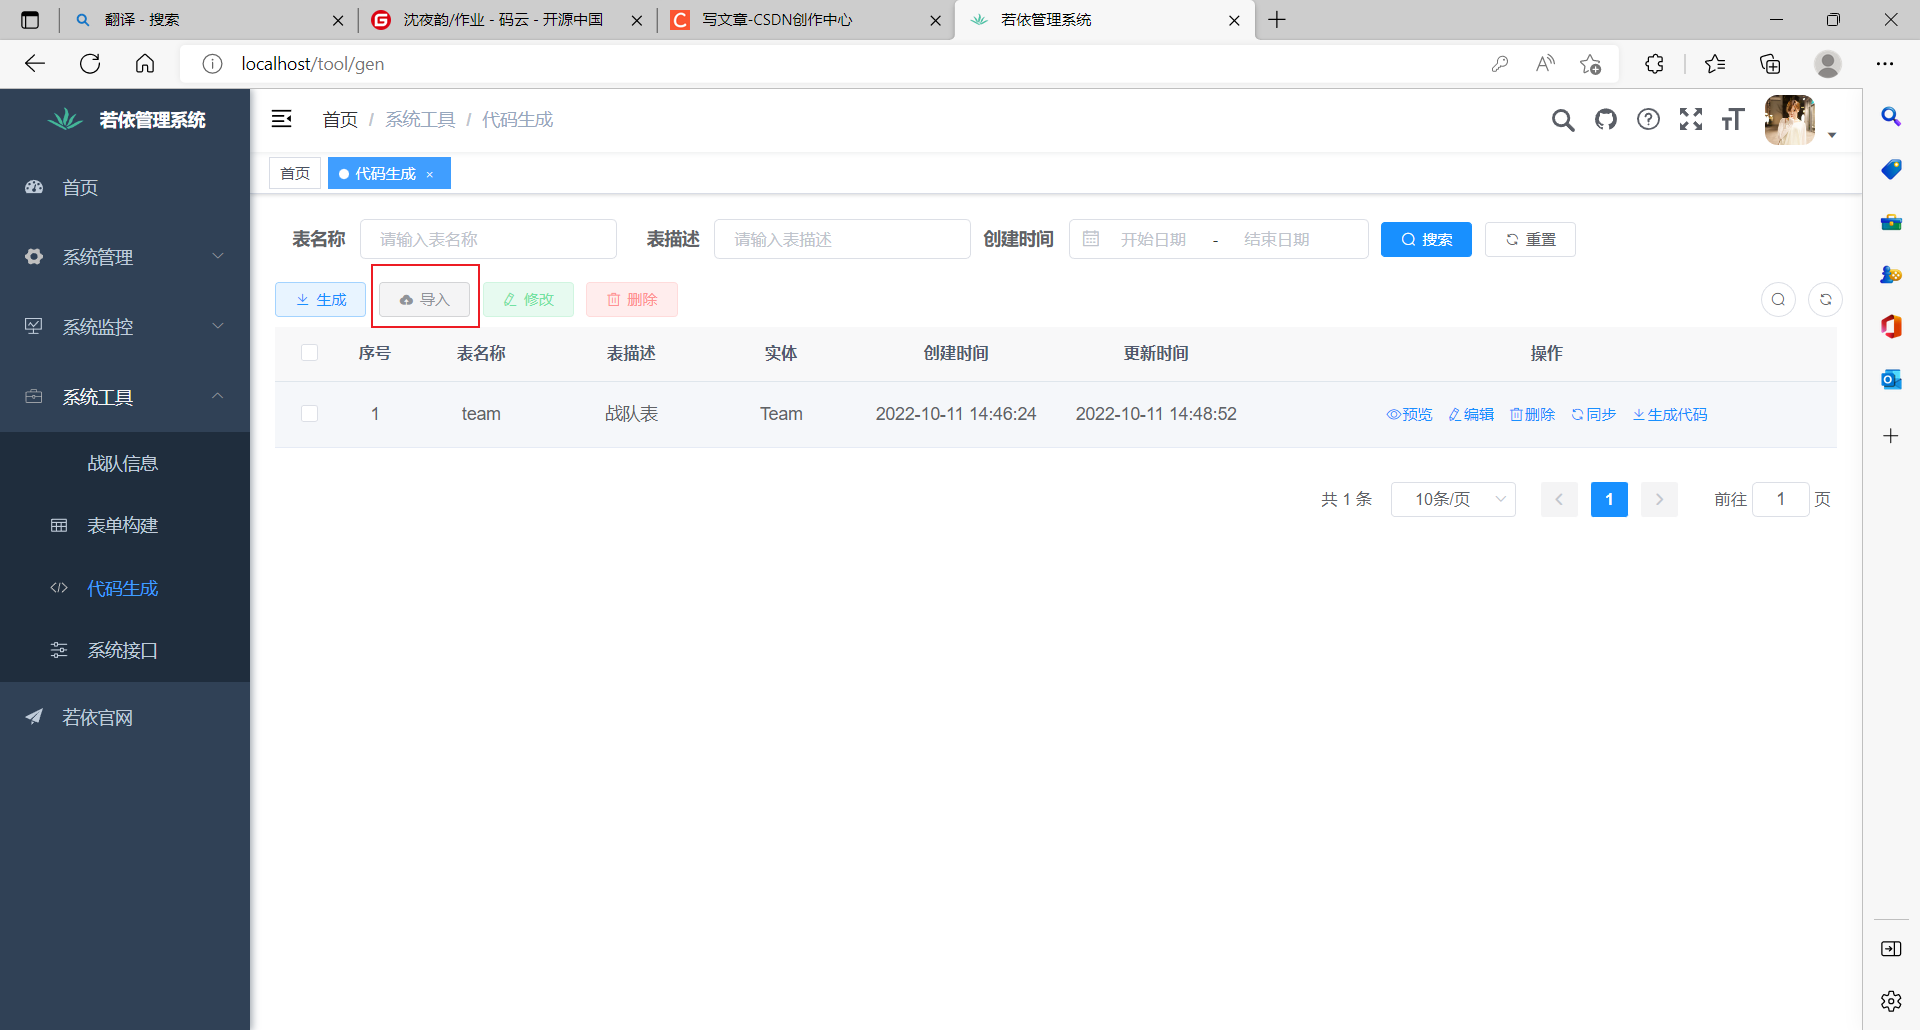1920x1030 pixels.
Task: Open browser collections icon
Action: [1770, 64]
